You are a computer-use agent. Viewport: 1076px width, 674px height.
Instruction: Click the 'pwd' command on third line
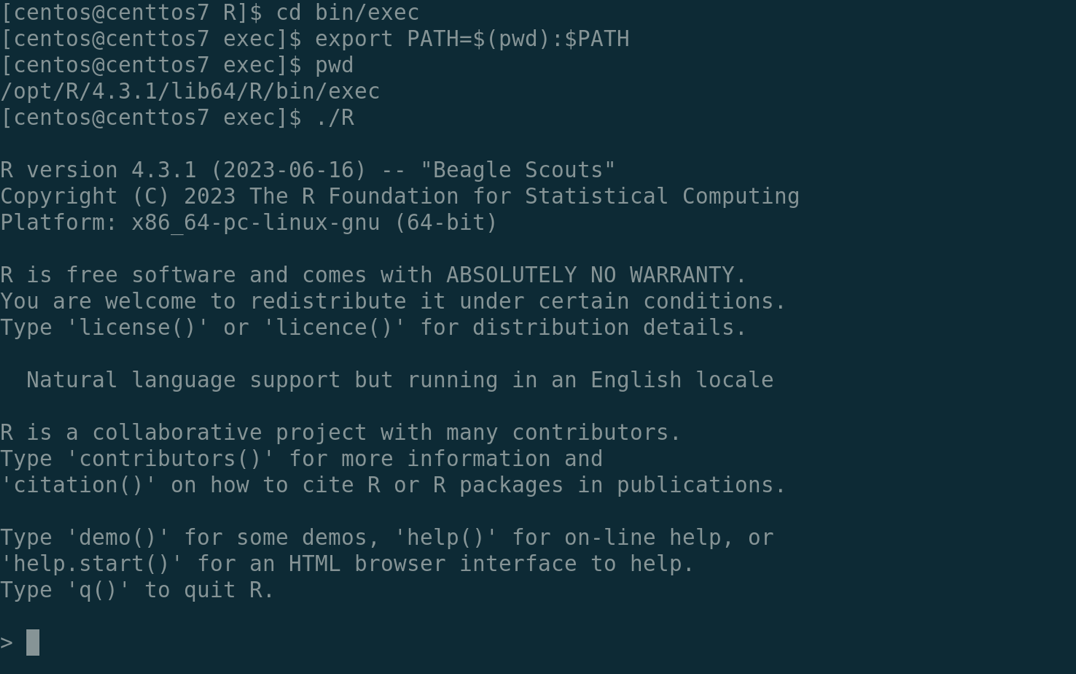(x=334, y=65)
